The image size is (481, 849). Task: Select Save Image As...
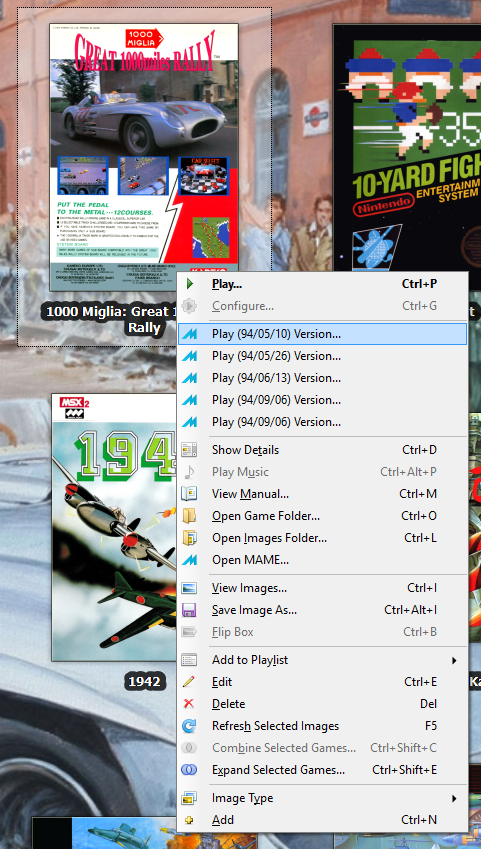pos(322,610)
